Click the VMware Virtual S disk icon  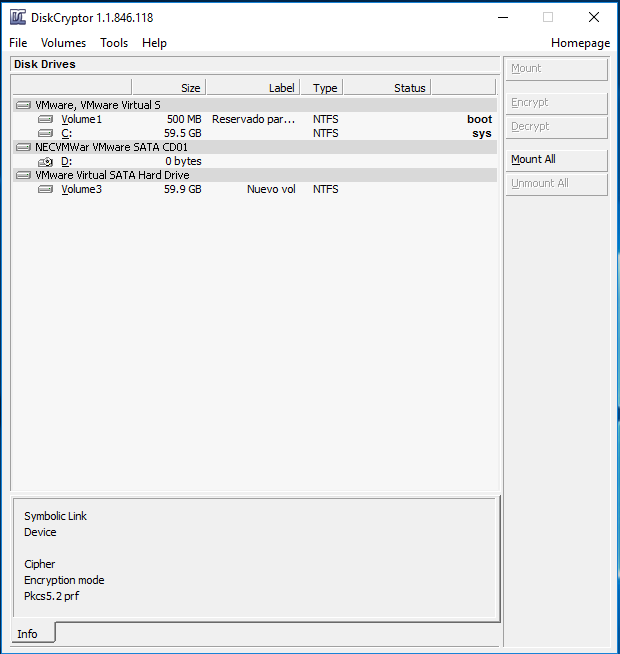23,105
